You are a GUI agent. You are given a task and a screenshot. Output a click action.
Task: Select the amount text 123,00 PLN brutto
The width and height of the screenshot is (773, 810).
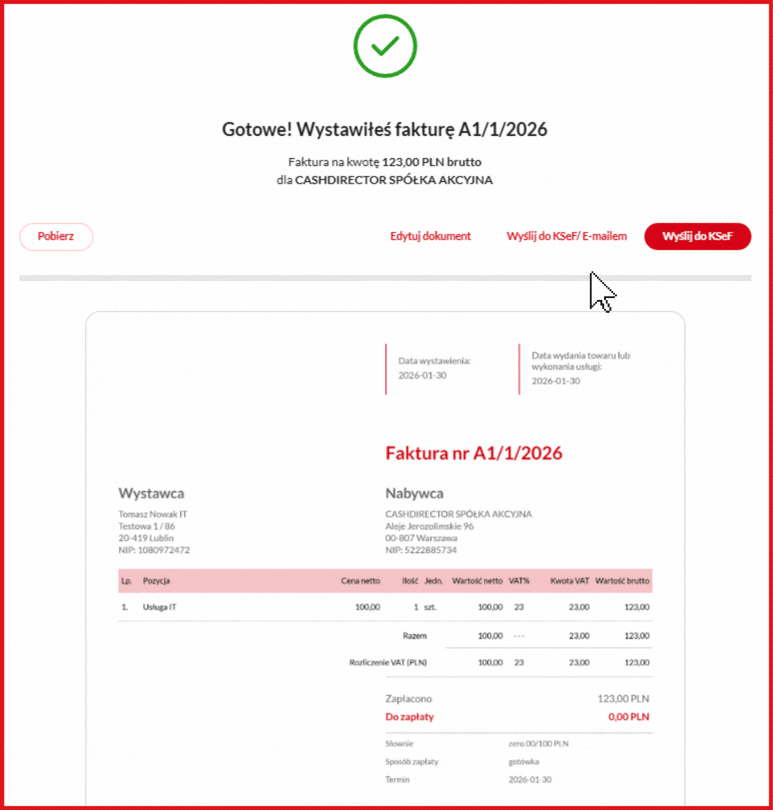[x=431, y=162]
